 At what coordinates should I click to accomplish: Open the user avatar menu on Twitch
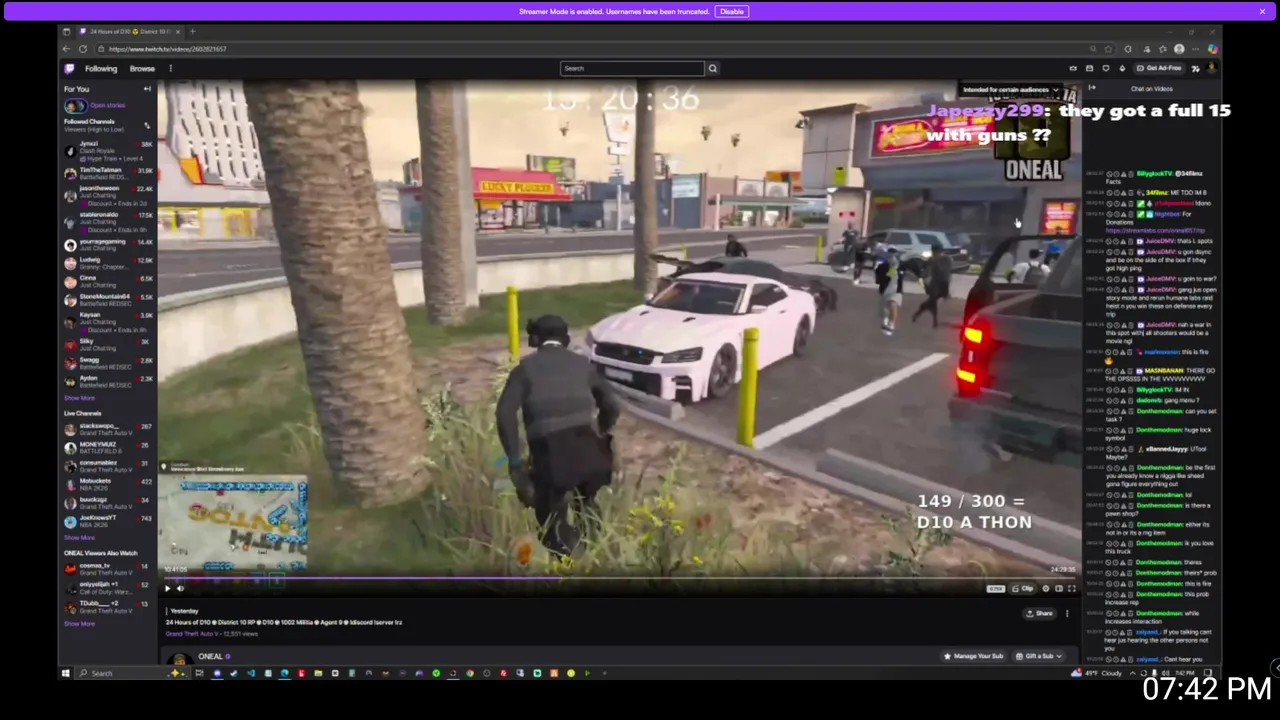pos(1211,68)
